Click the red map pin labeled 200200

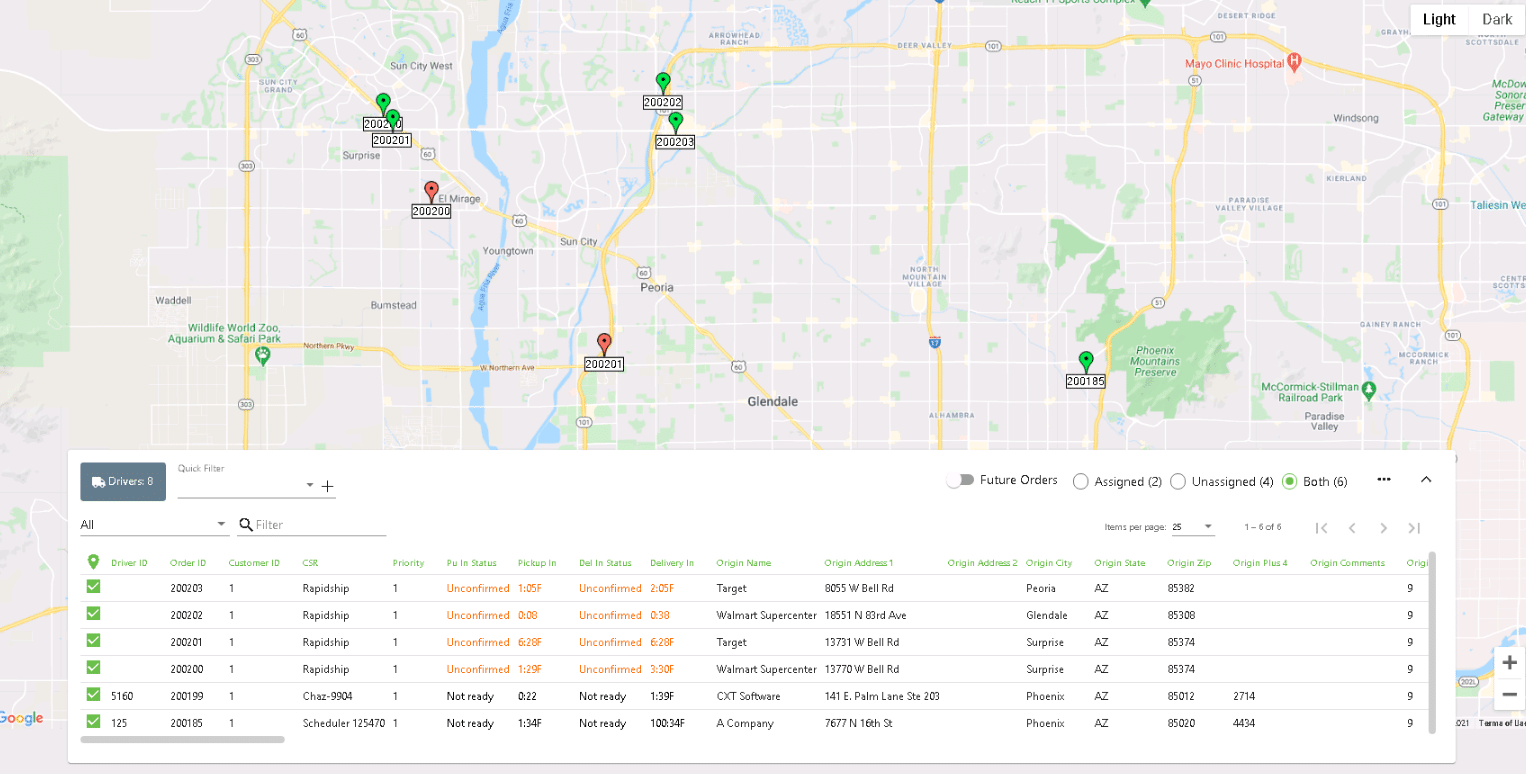[x=431, y=191]
